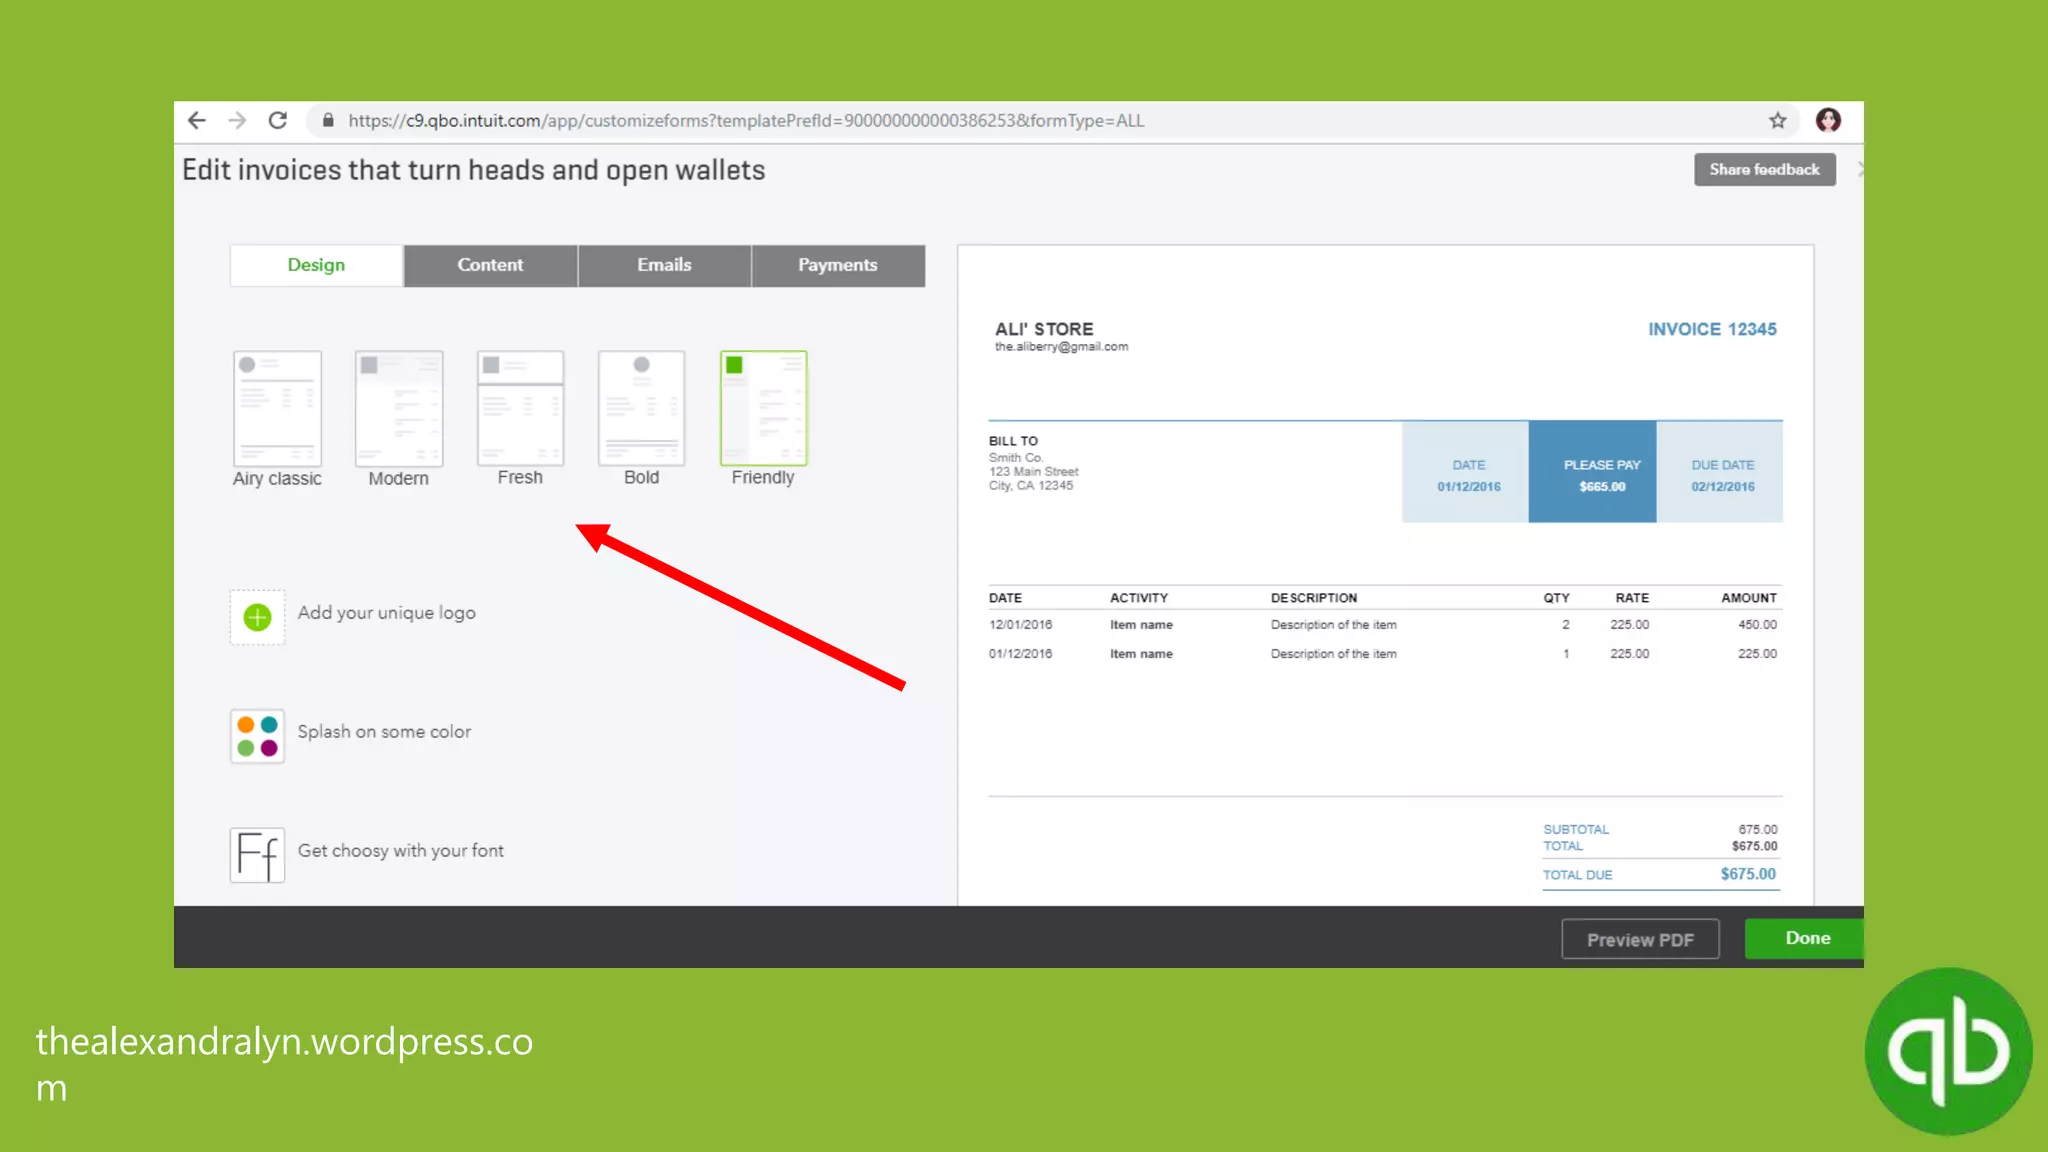Open the browser profile avatar
This screenshot has height=1152, width=2048.
point(1828,121)
